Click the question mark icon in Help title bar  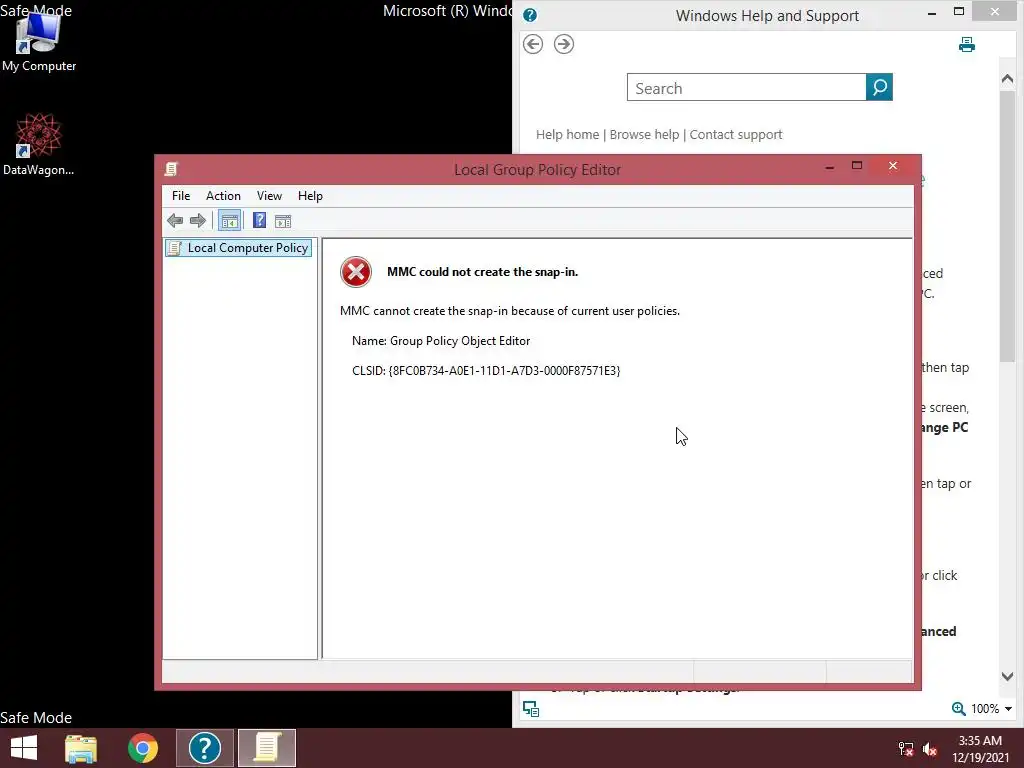coord(530,15)
